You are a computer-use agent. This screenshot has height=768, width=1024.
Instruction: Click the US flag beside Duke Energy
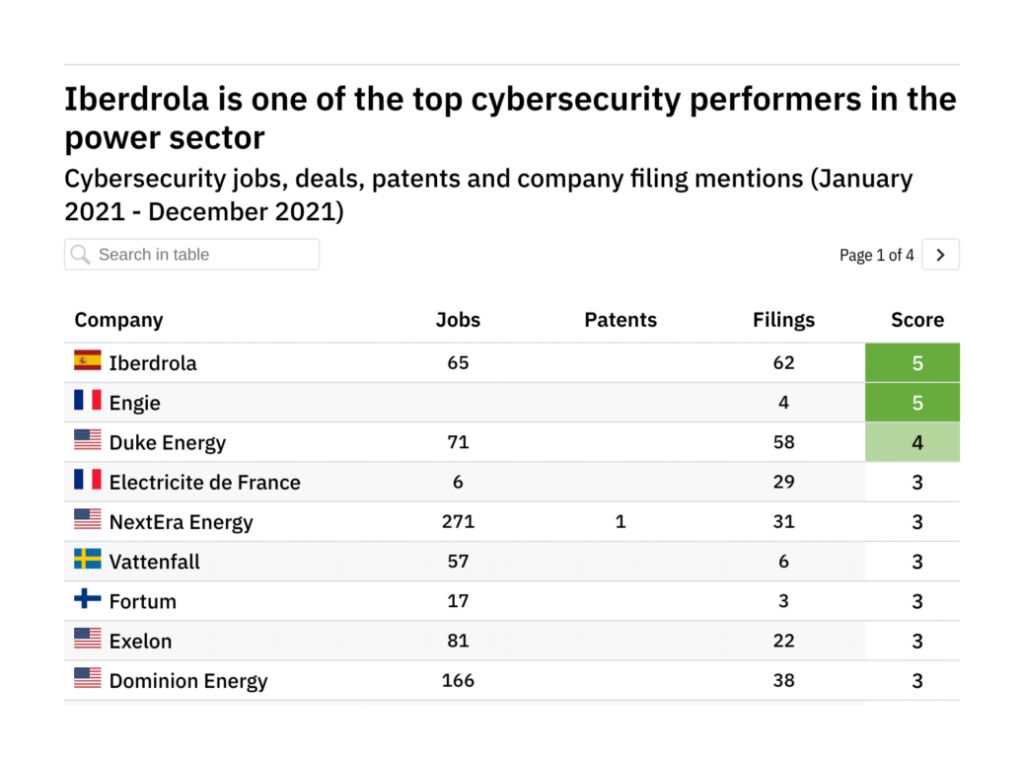pos(88,441)
